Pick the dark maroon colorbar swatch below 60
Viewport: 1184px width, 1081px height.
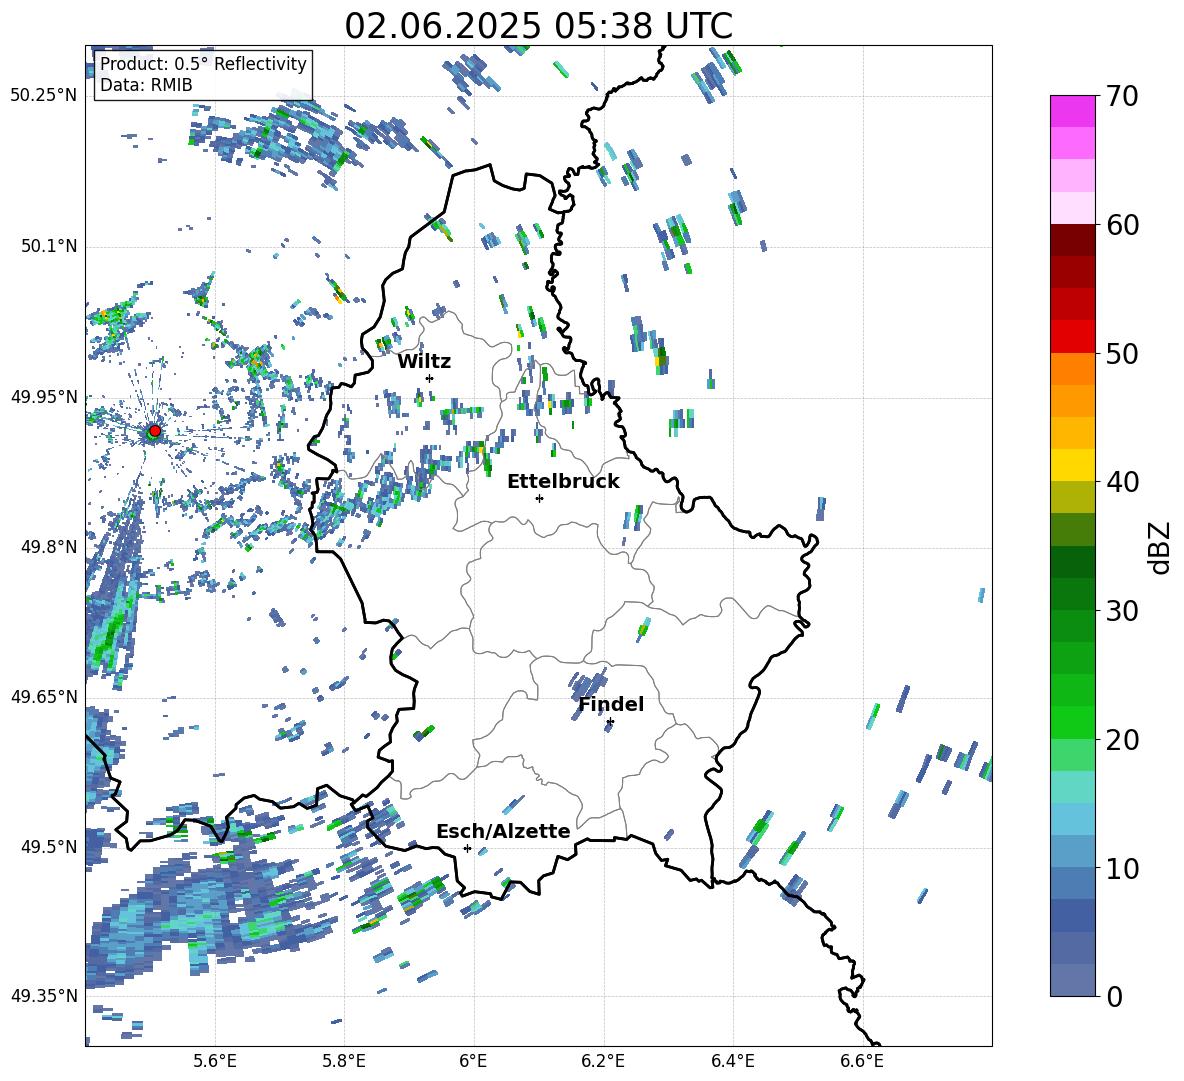[1072, 240]
